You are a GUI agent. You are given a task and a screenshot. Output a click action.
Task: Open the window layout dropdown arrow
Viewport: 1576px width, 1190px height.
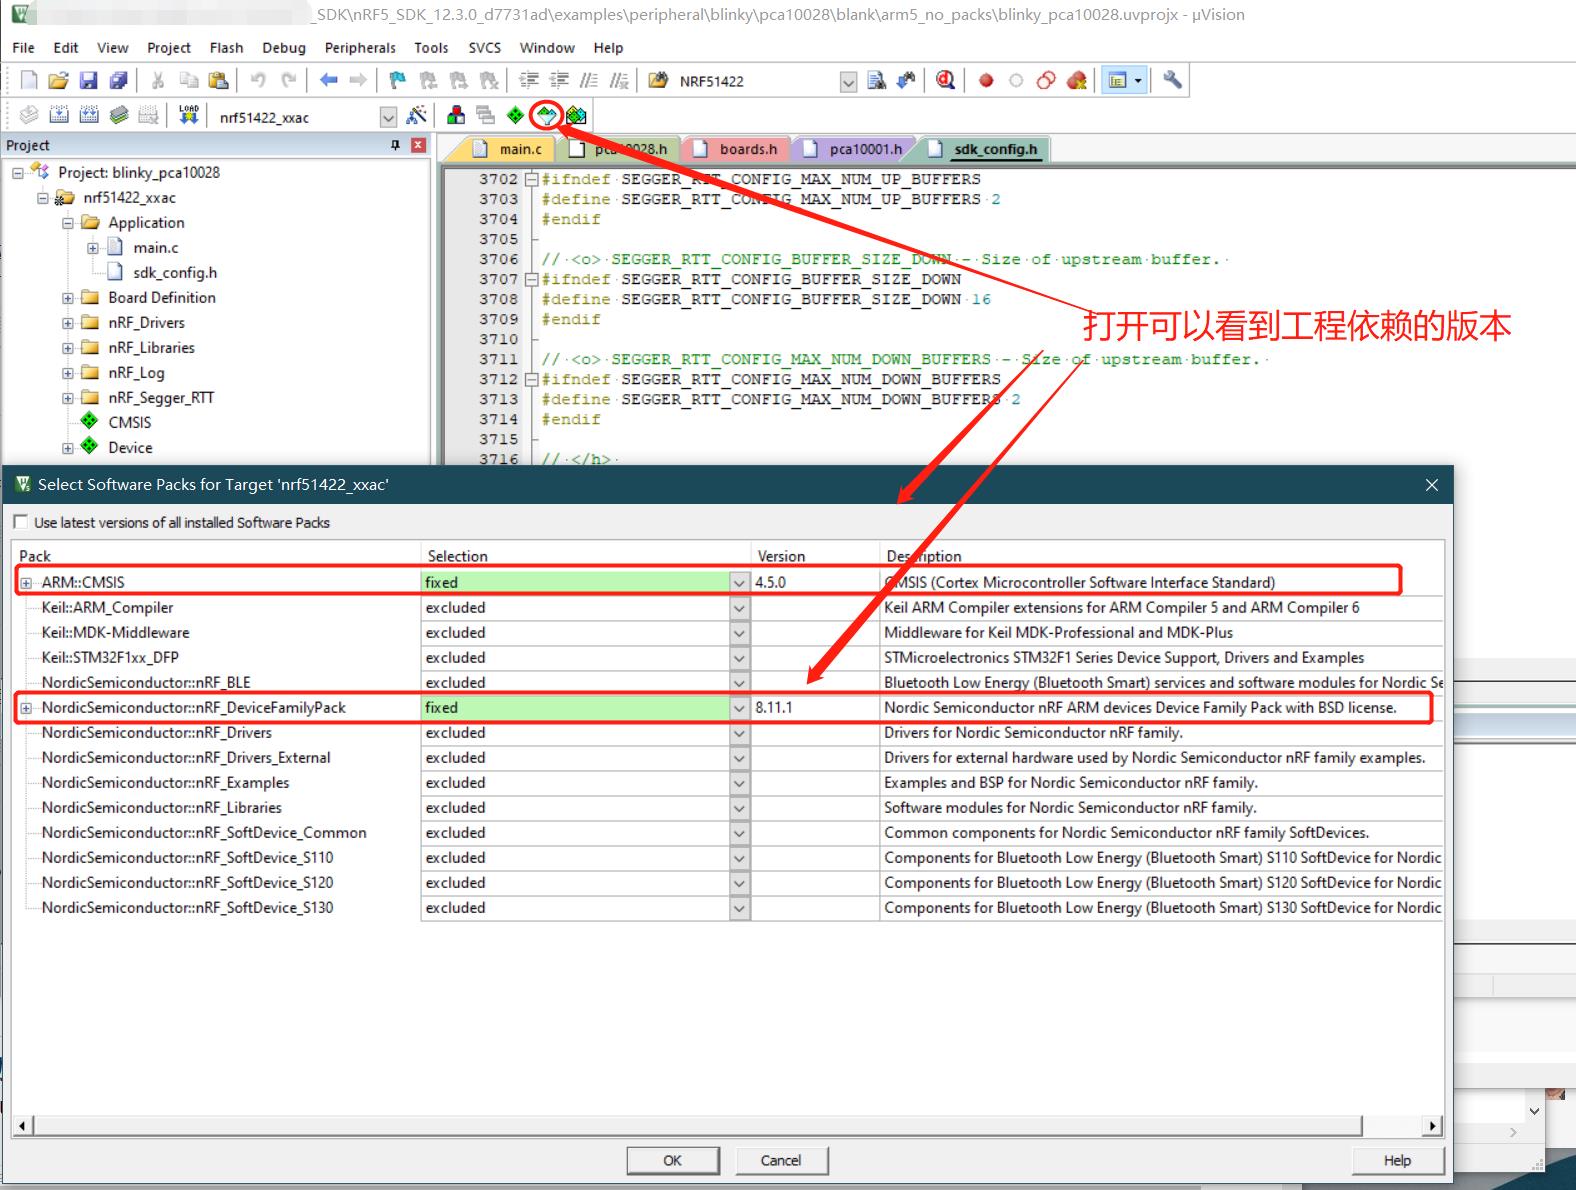coord(1138,81)
